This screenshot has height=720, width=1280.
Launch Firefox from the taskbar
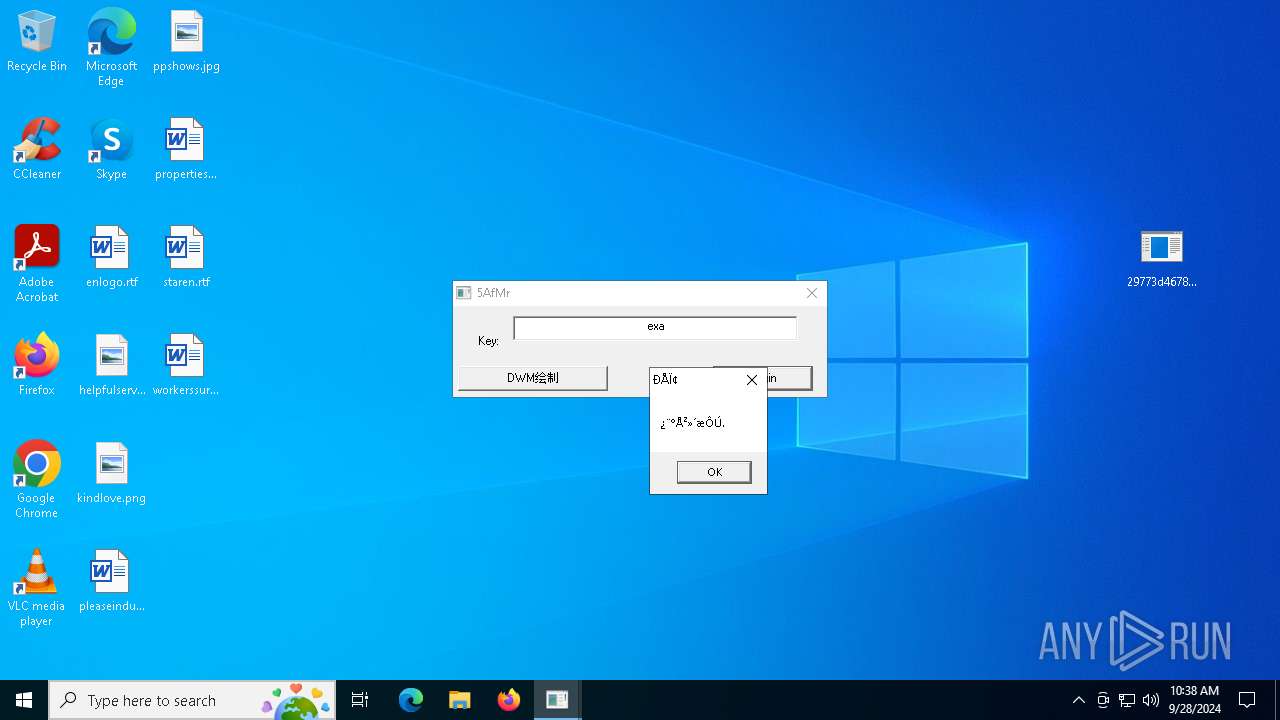(508, 700)
